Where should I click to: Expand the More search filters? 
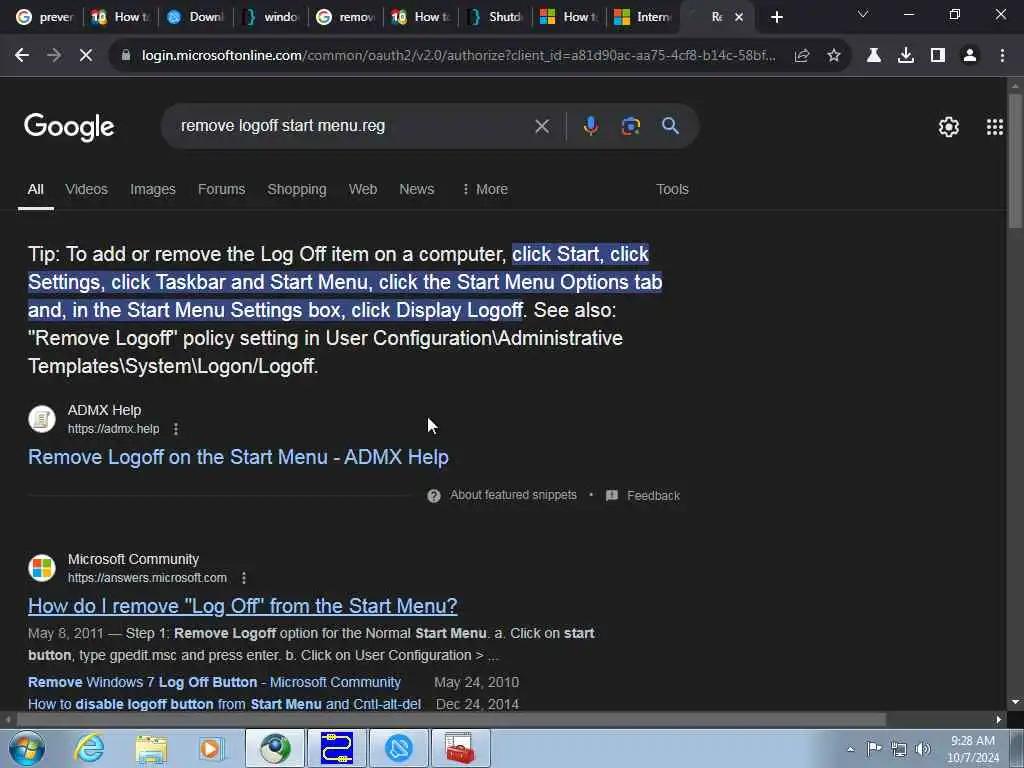click(485, 189)
